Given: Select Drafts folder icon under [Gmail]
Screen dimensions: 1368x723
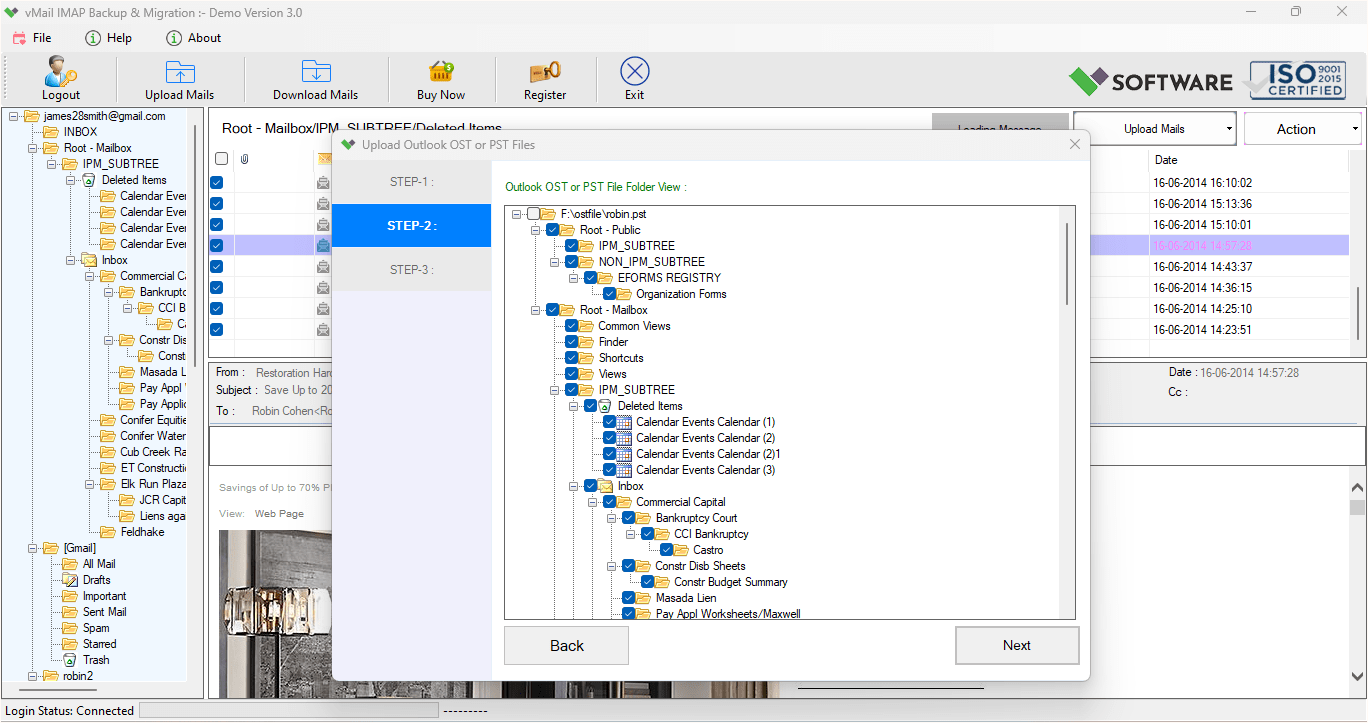Looking at the screenshot, I should 69,580.
